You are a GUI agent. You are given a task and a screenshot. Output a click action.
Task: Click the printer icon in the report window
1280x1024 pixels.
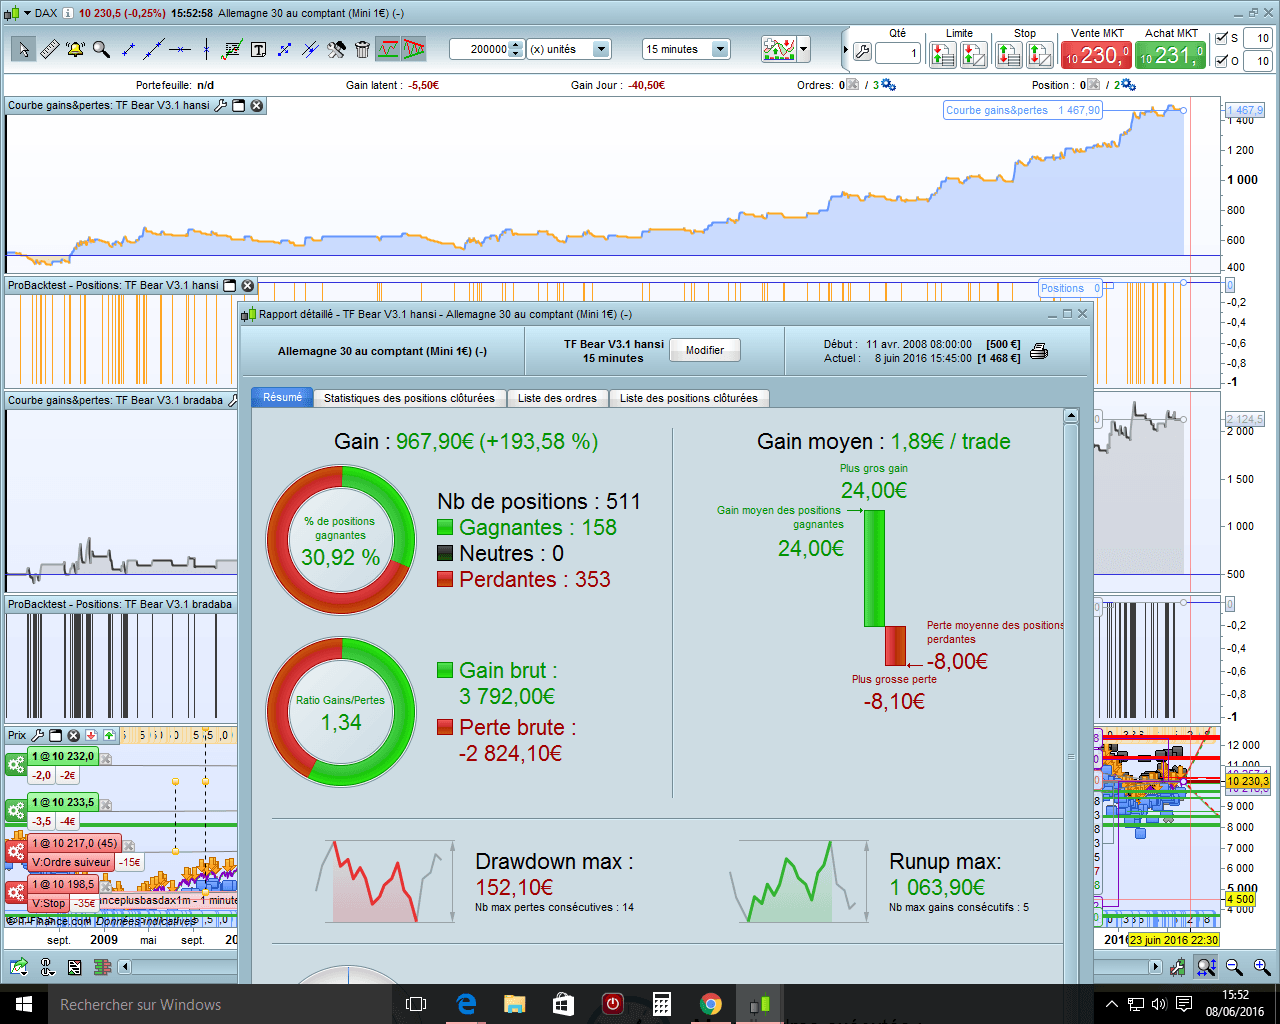click(1039, 351)
